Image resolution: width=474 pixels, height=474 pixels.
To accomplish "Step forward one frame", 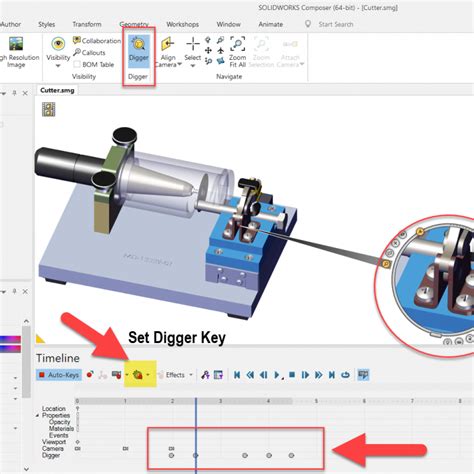I will (x=305, y=375).
